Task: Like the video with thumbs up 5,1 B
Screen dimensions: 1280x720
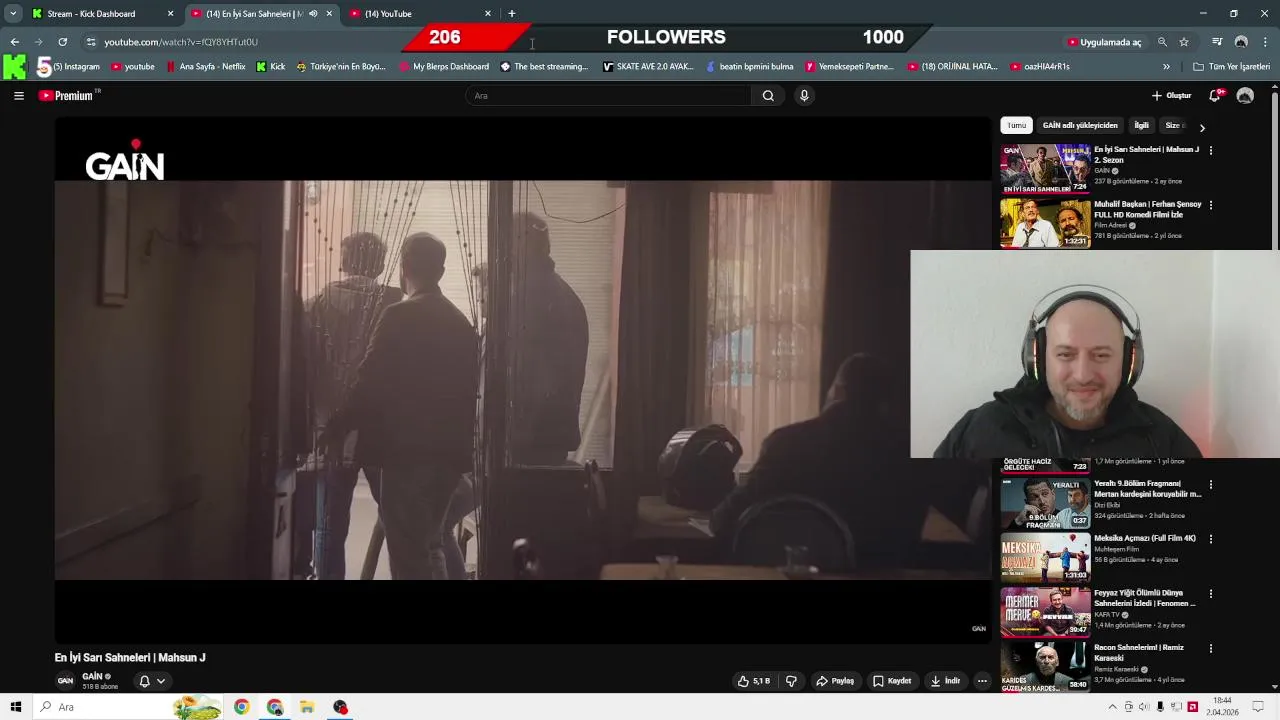Action: 754,681
